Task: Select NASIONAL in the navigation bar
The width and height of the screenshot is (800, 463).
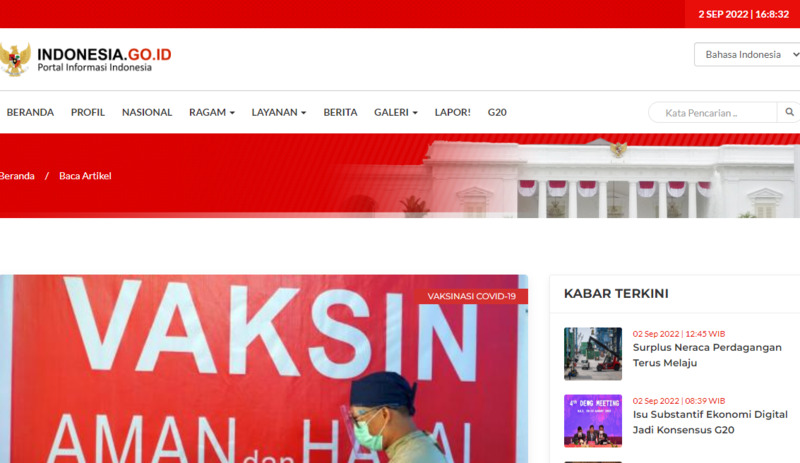Action: [x=147, y=113]
